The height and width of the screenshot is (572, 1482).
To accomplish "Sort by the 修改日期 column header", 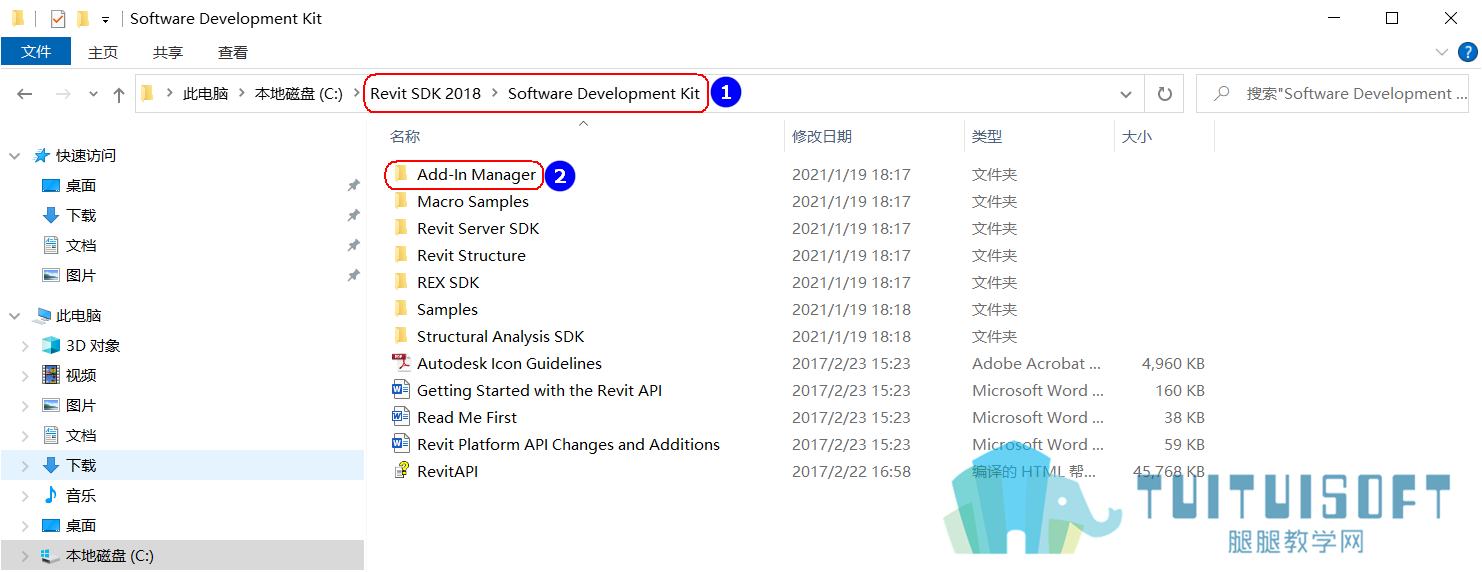I will [x=822, y=137].
